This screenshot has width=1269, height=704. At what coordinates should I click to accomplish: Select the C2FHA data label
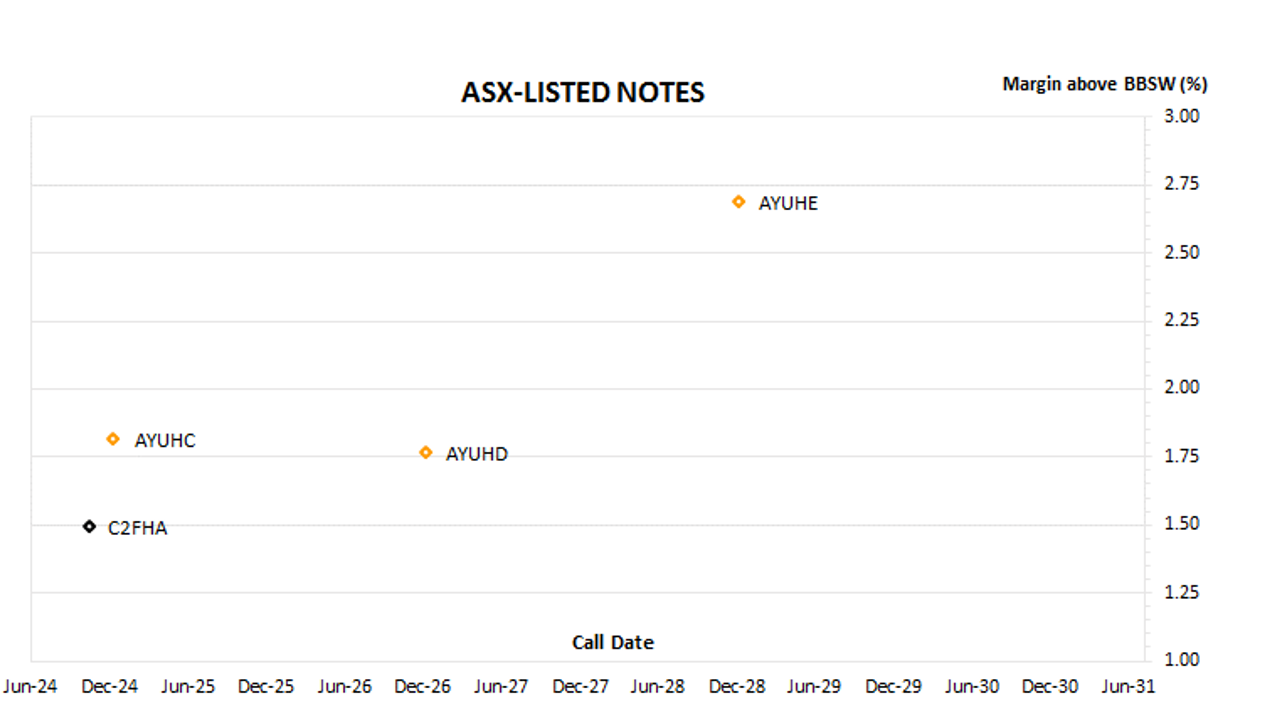pos(137,528)
